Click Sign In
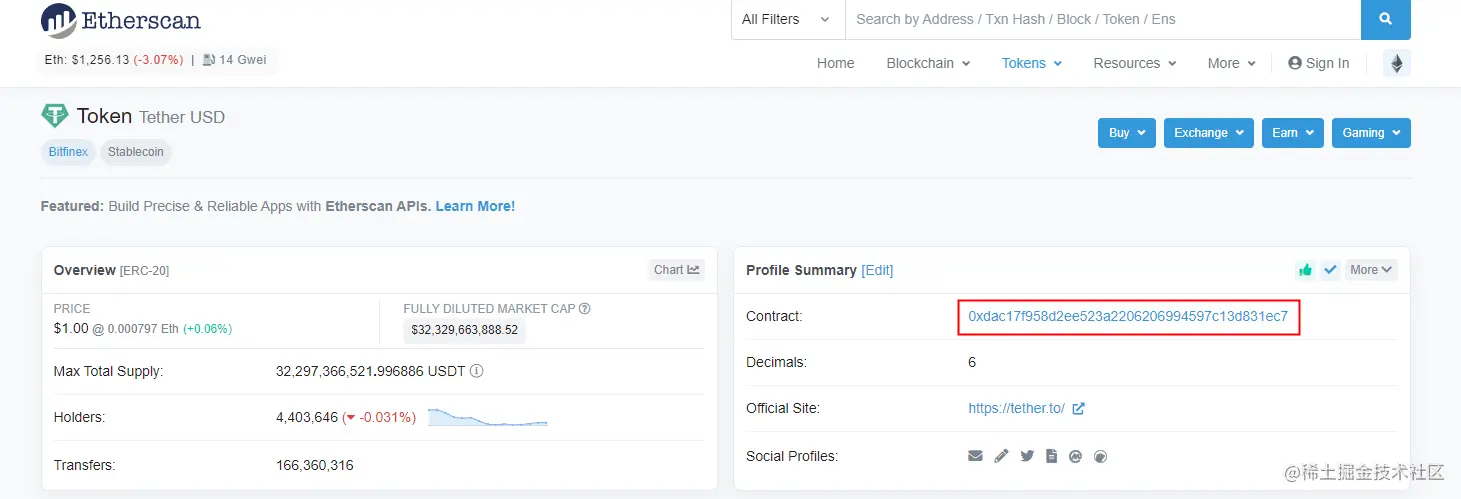The image size is (1461, 499). click(1319, 63)
